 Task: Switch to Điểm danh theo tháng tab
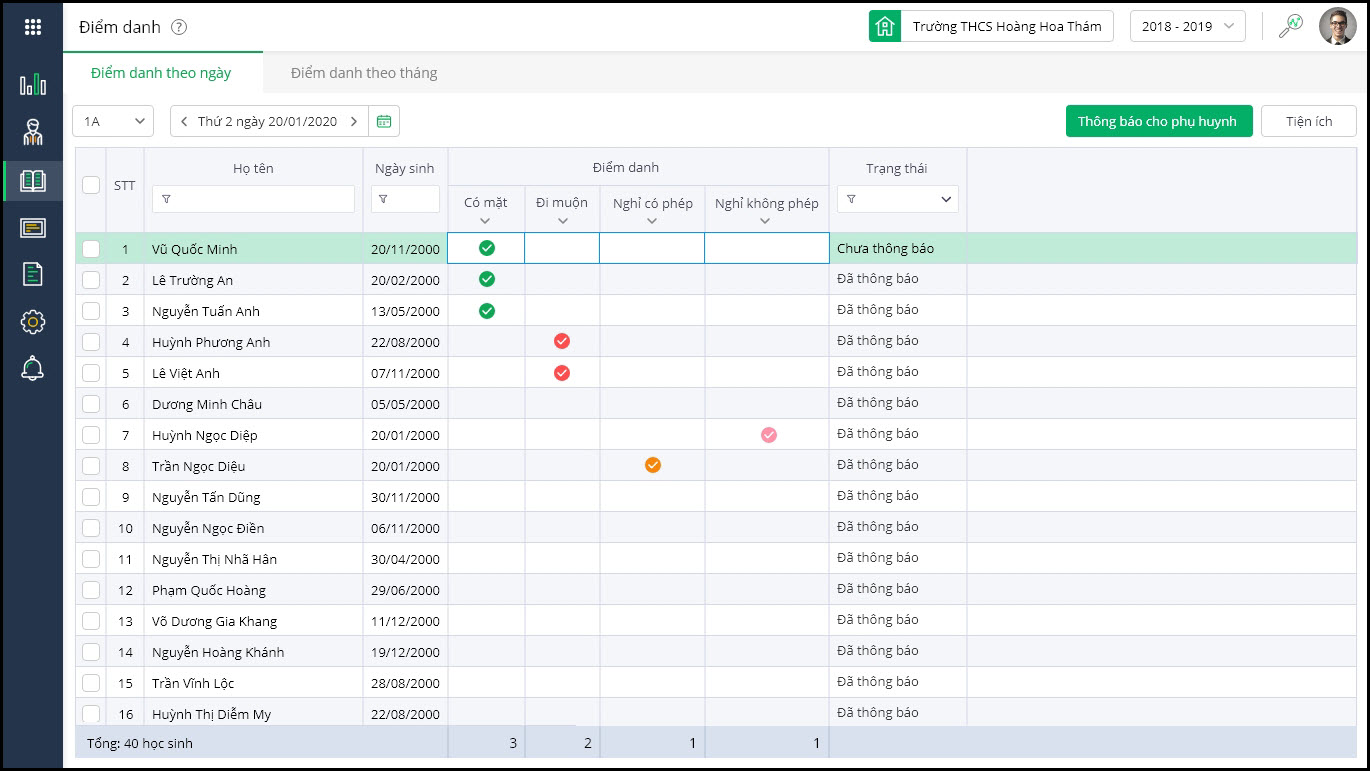tap(363, 73)
